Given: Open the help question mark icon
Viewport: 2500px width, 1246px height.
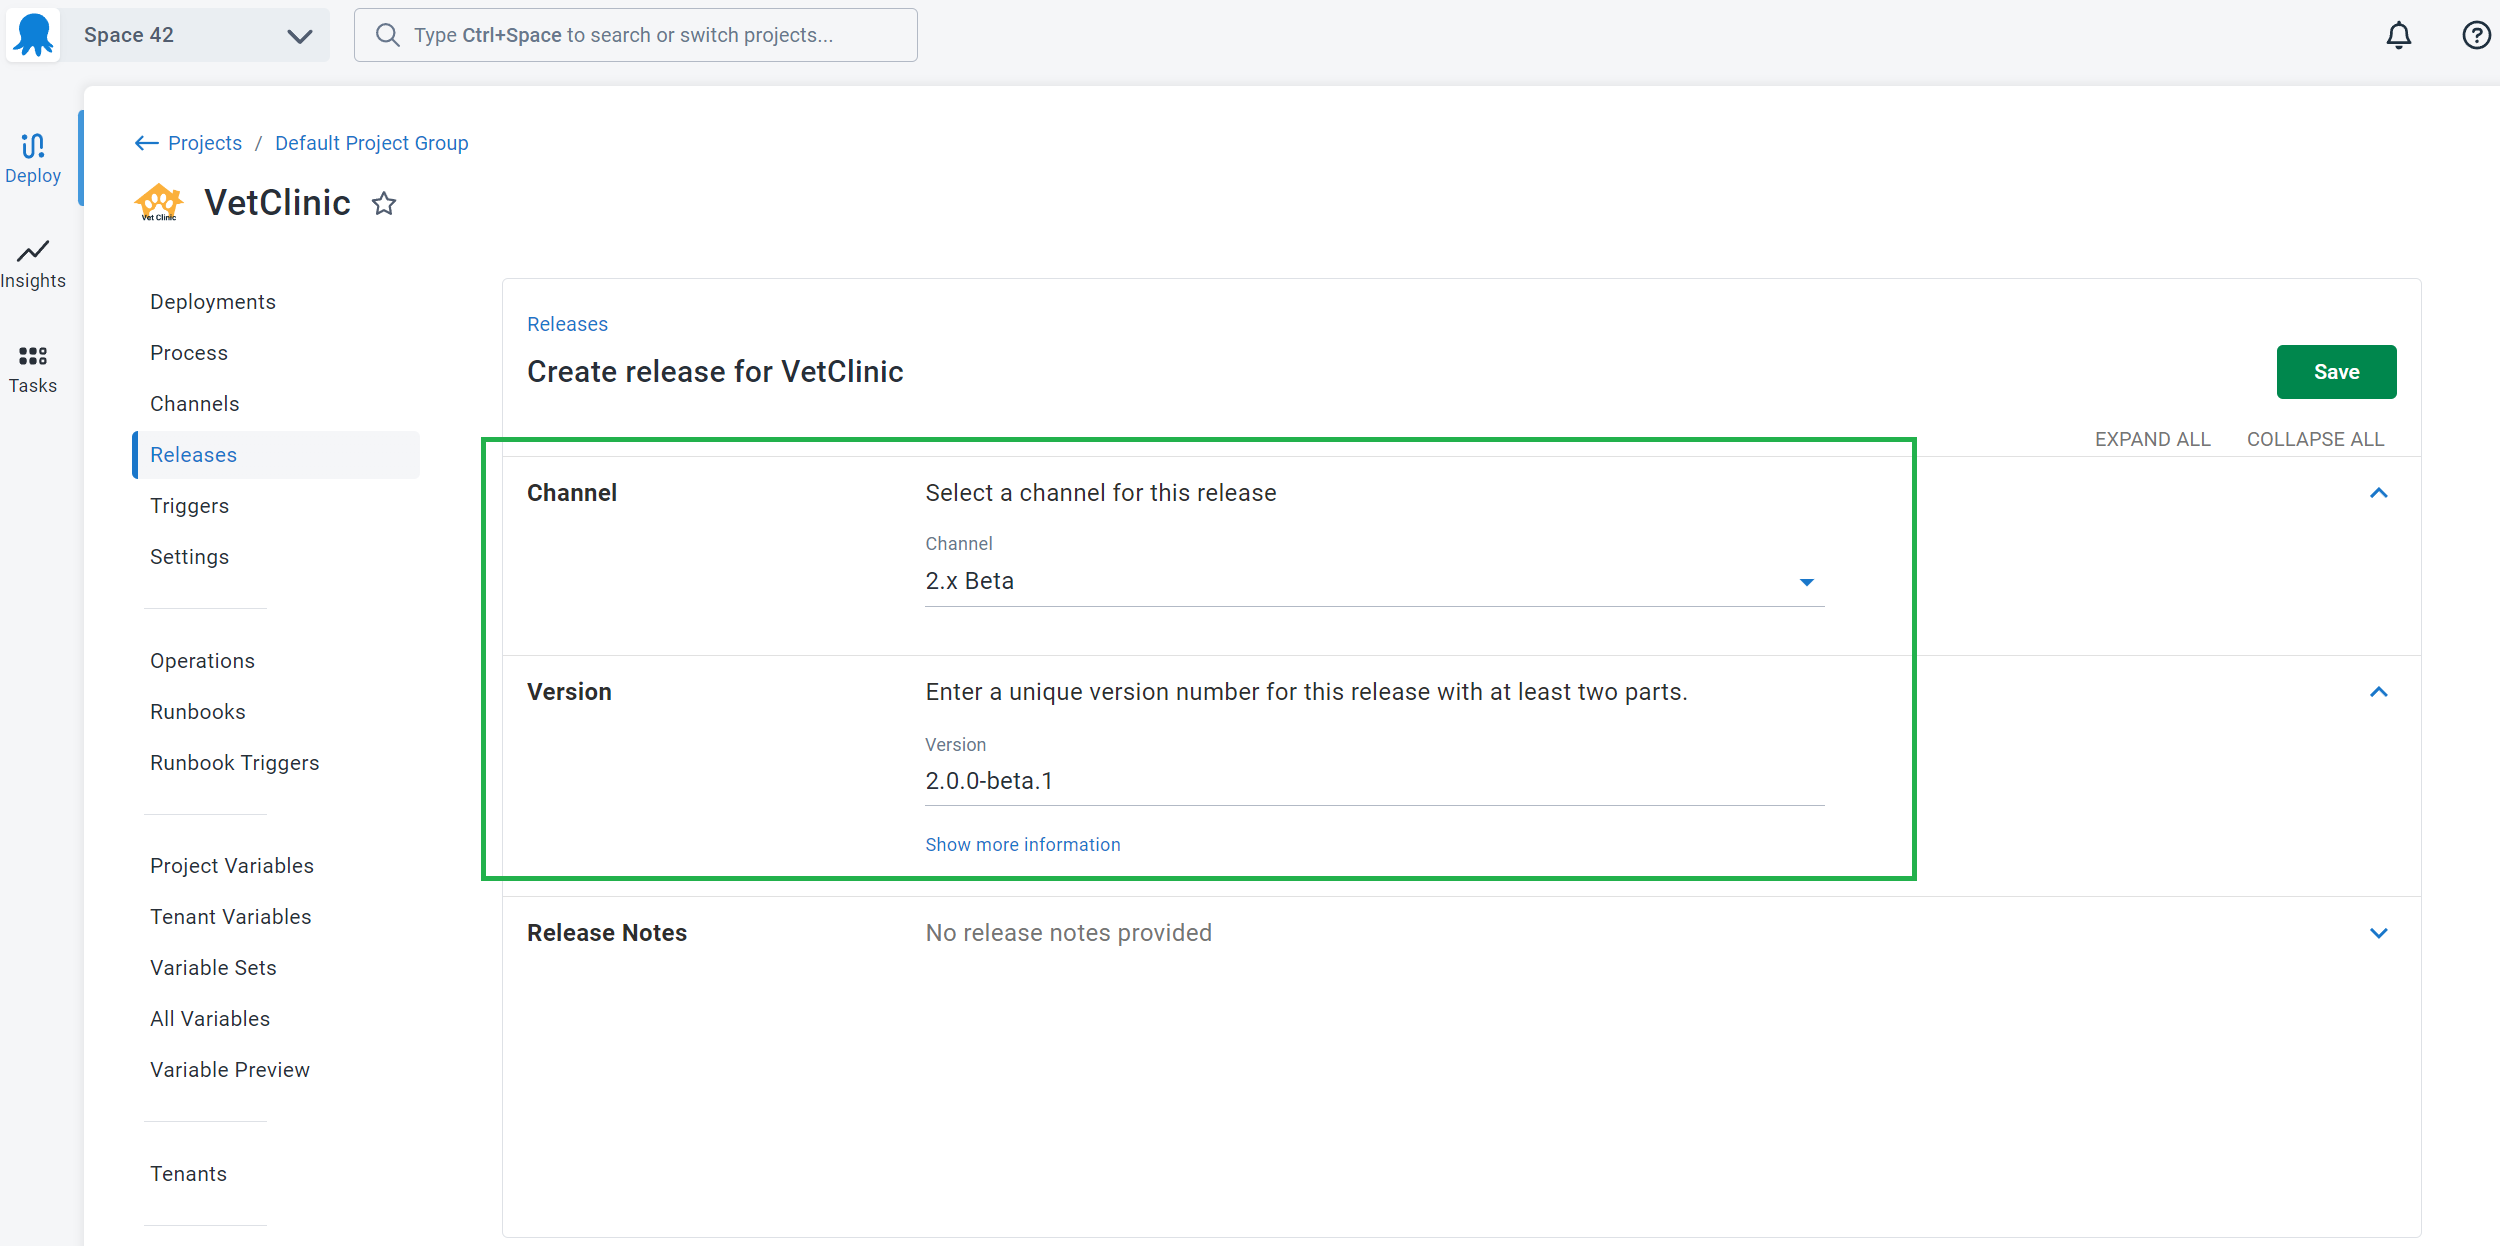Looking at the screenshot, I should point(2476,35).
